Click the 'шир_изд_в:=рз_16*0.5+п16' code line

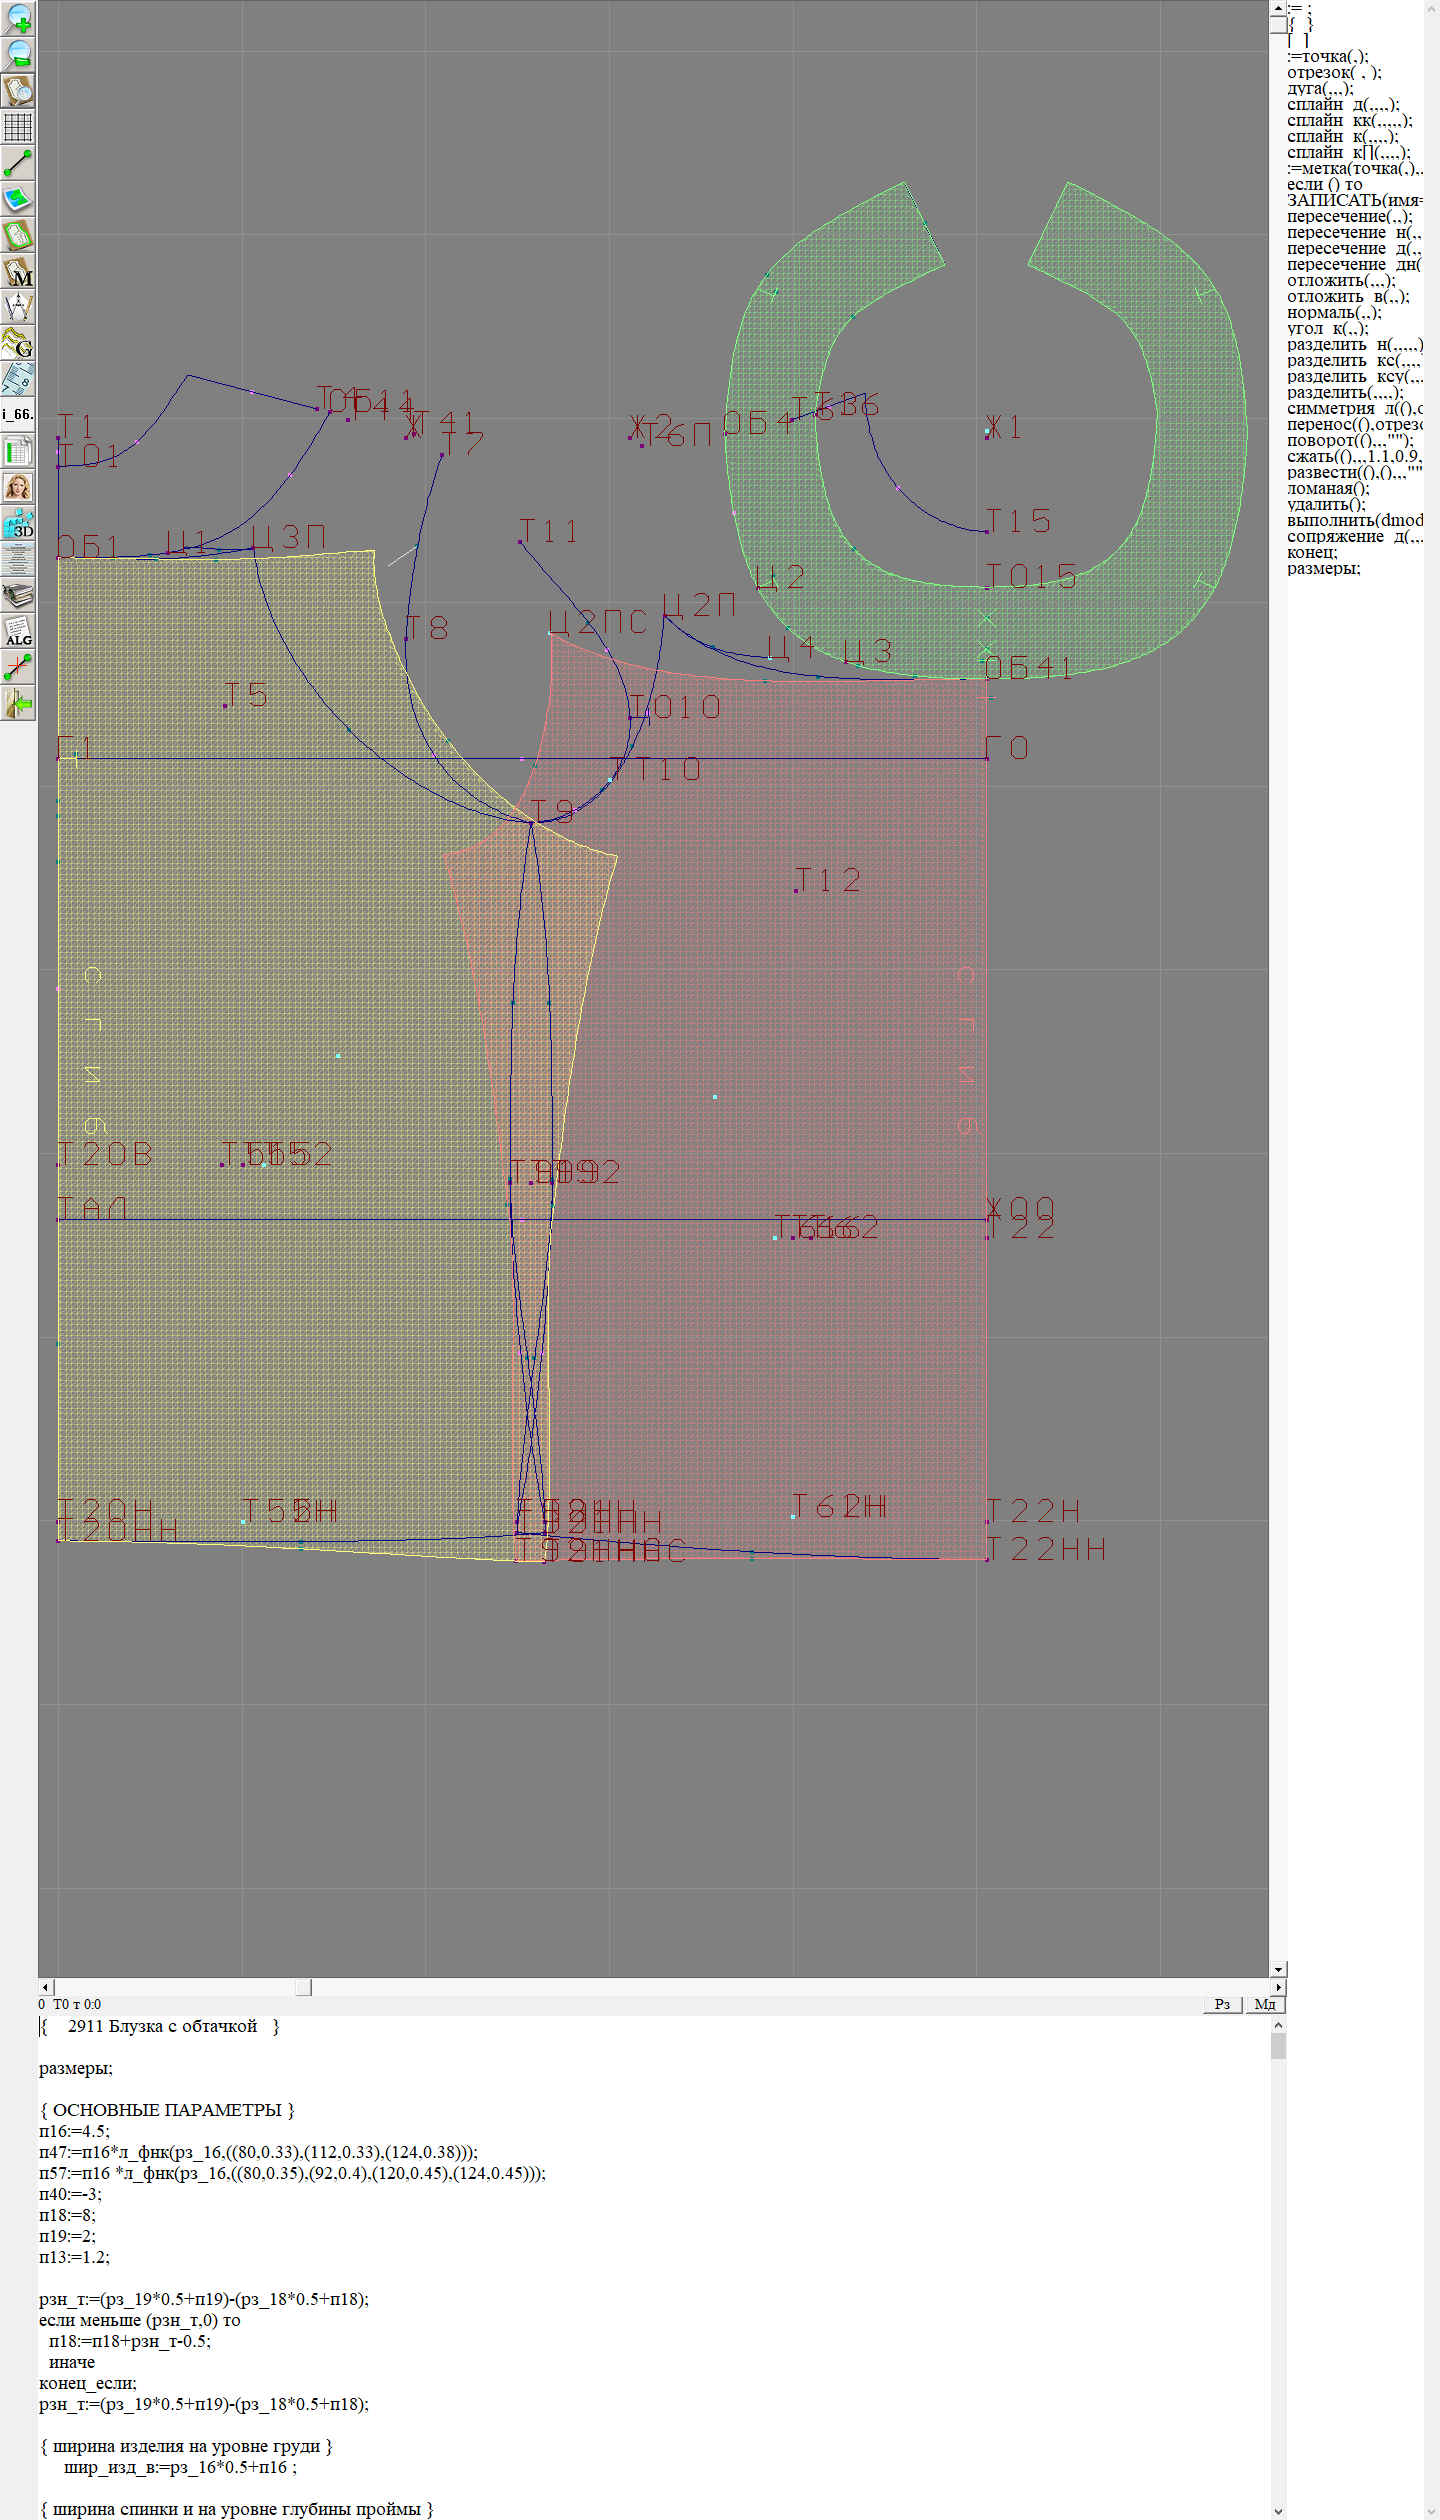click(180, 2467)
